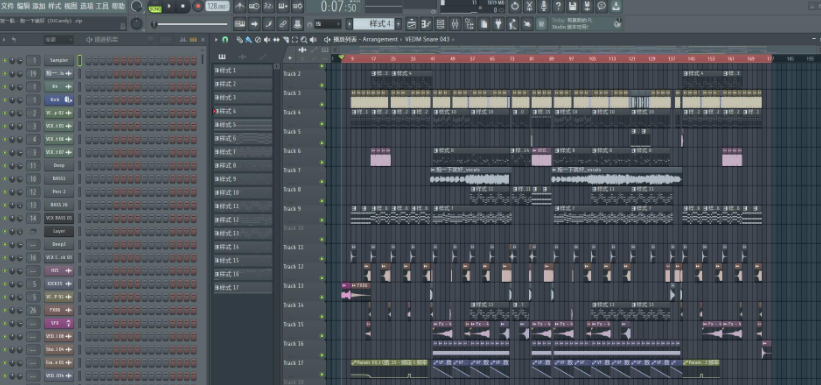Toggle the metronome icon
This screenshot has width=821, height=385.
coord(240,6)
